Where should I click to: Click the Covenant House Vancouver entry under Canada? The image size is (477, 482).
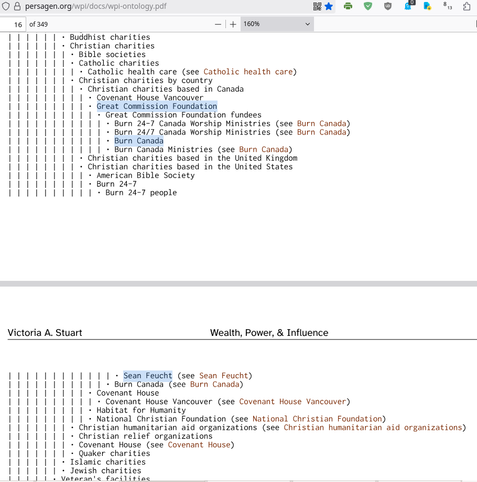[x=150, y=98]
